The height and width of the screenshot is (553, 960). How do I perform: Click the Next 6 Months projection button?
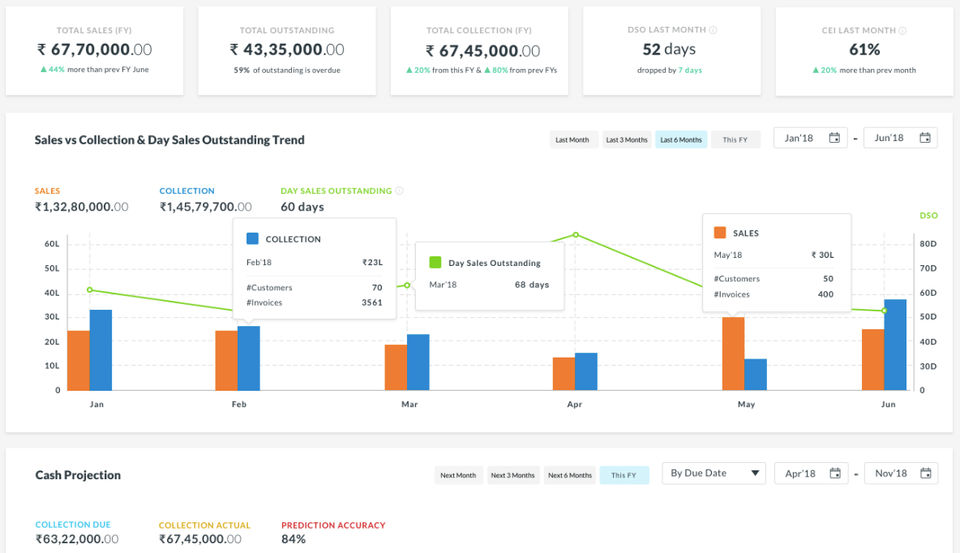pos(569,475)
